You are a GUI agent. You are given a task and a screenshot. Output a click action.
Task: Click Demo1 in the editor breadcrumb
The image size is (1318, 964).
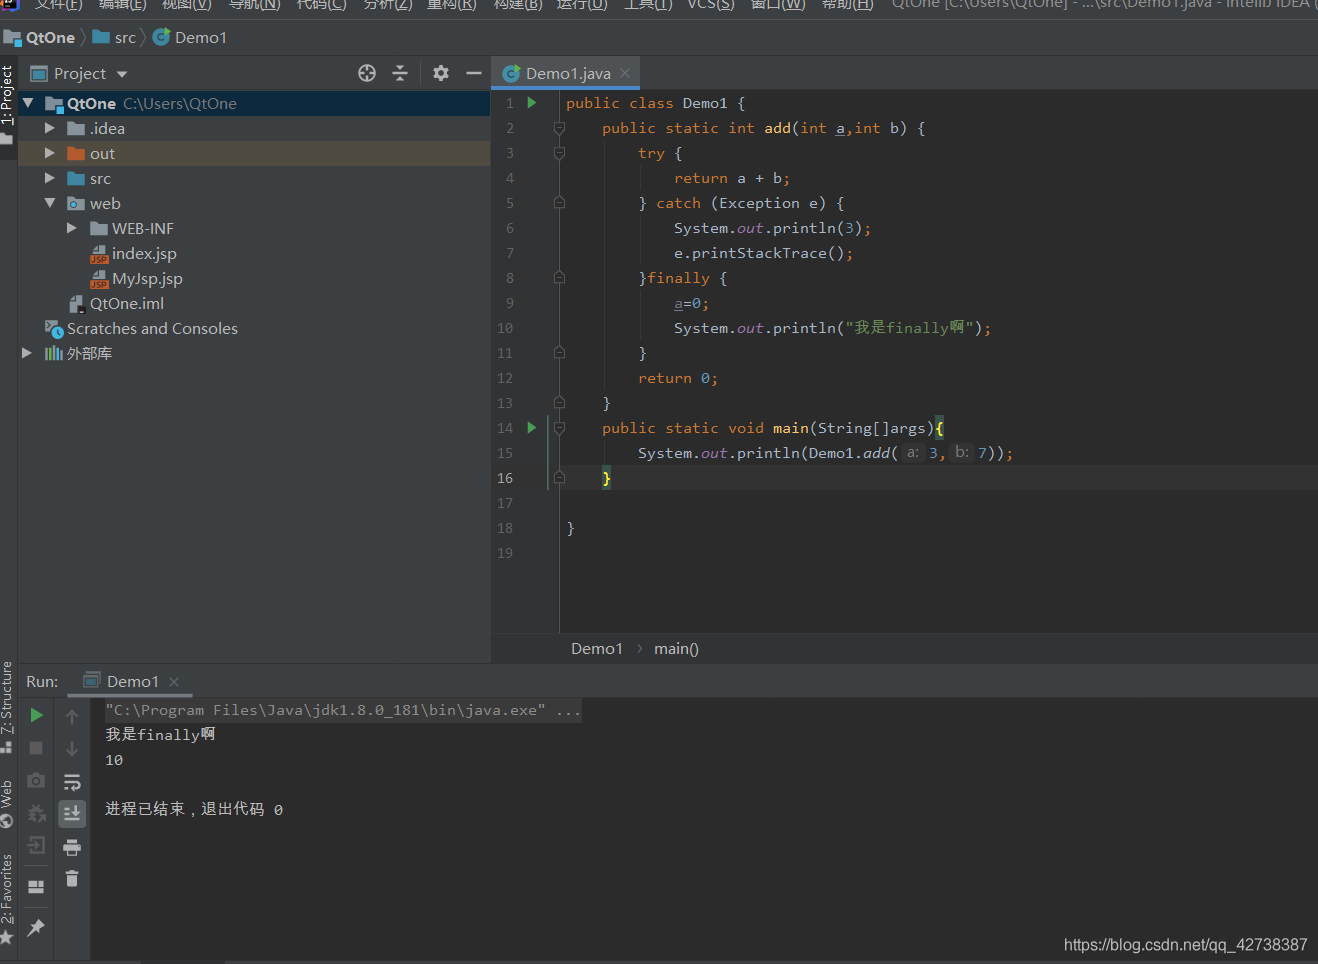pyautogui.click(x=597, y=648)
